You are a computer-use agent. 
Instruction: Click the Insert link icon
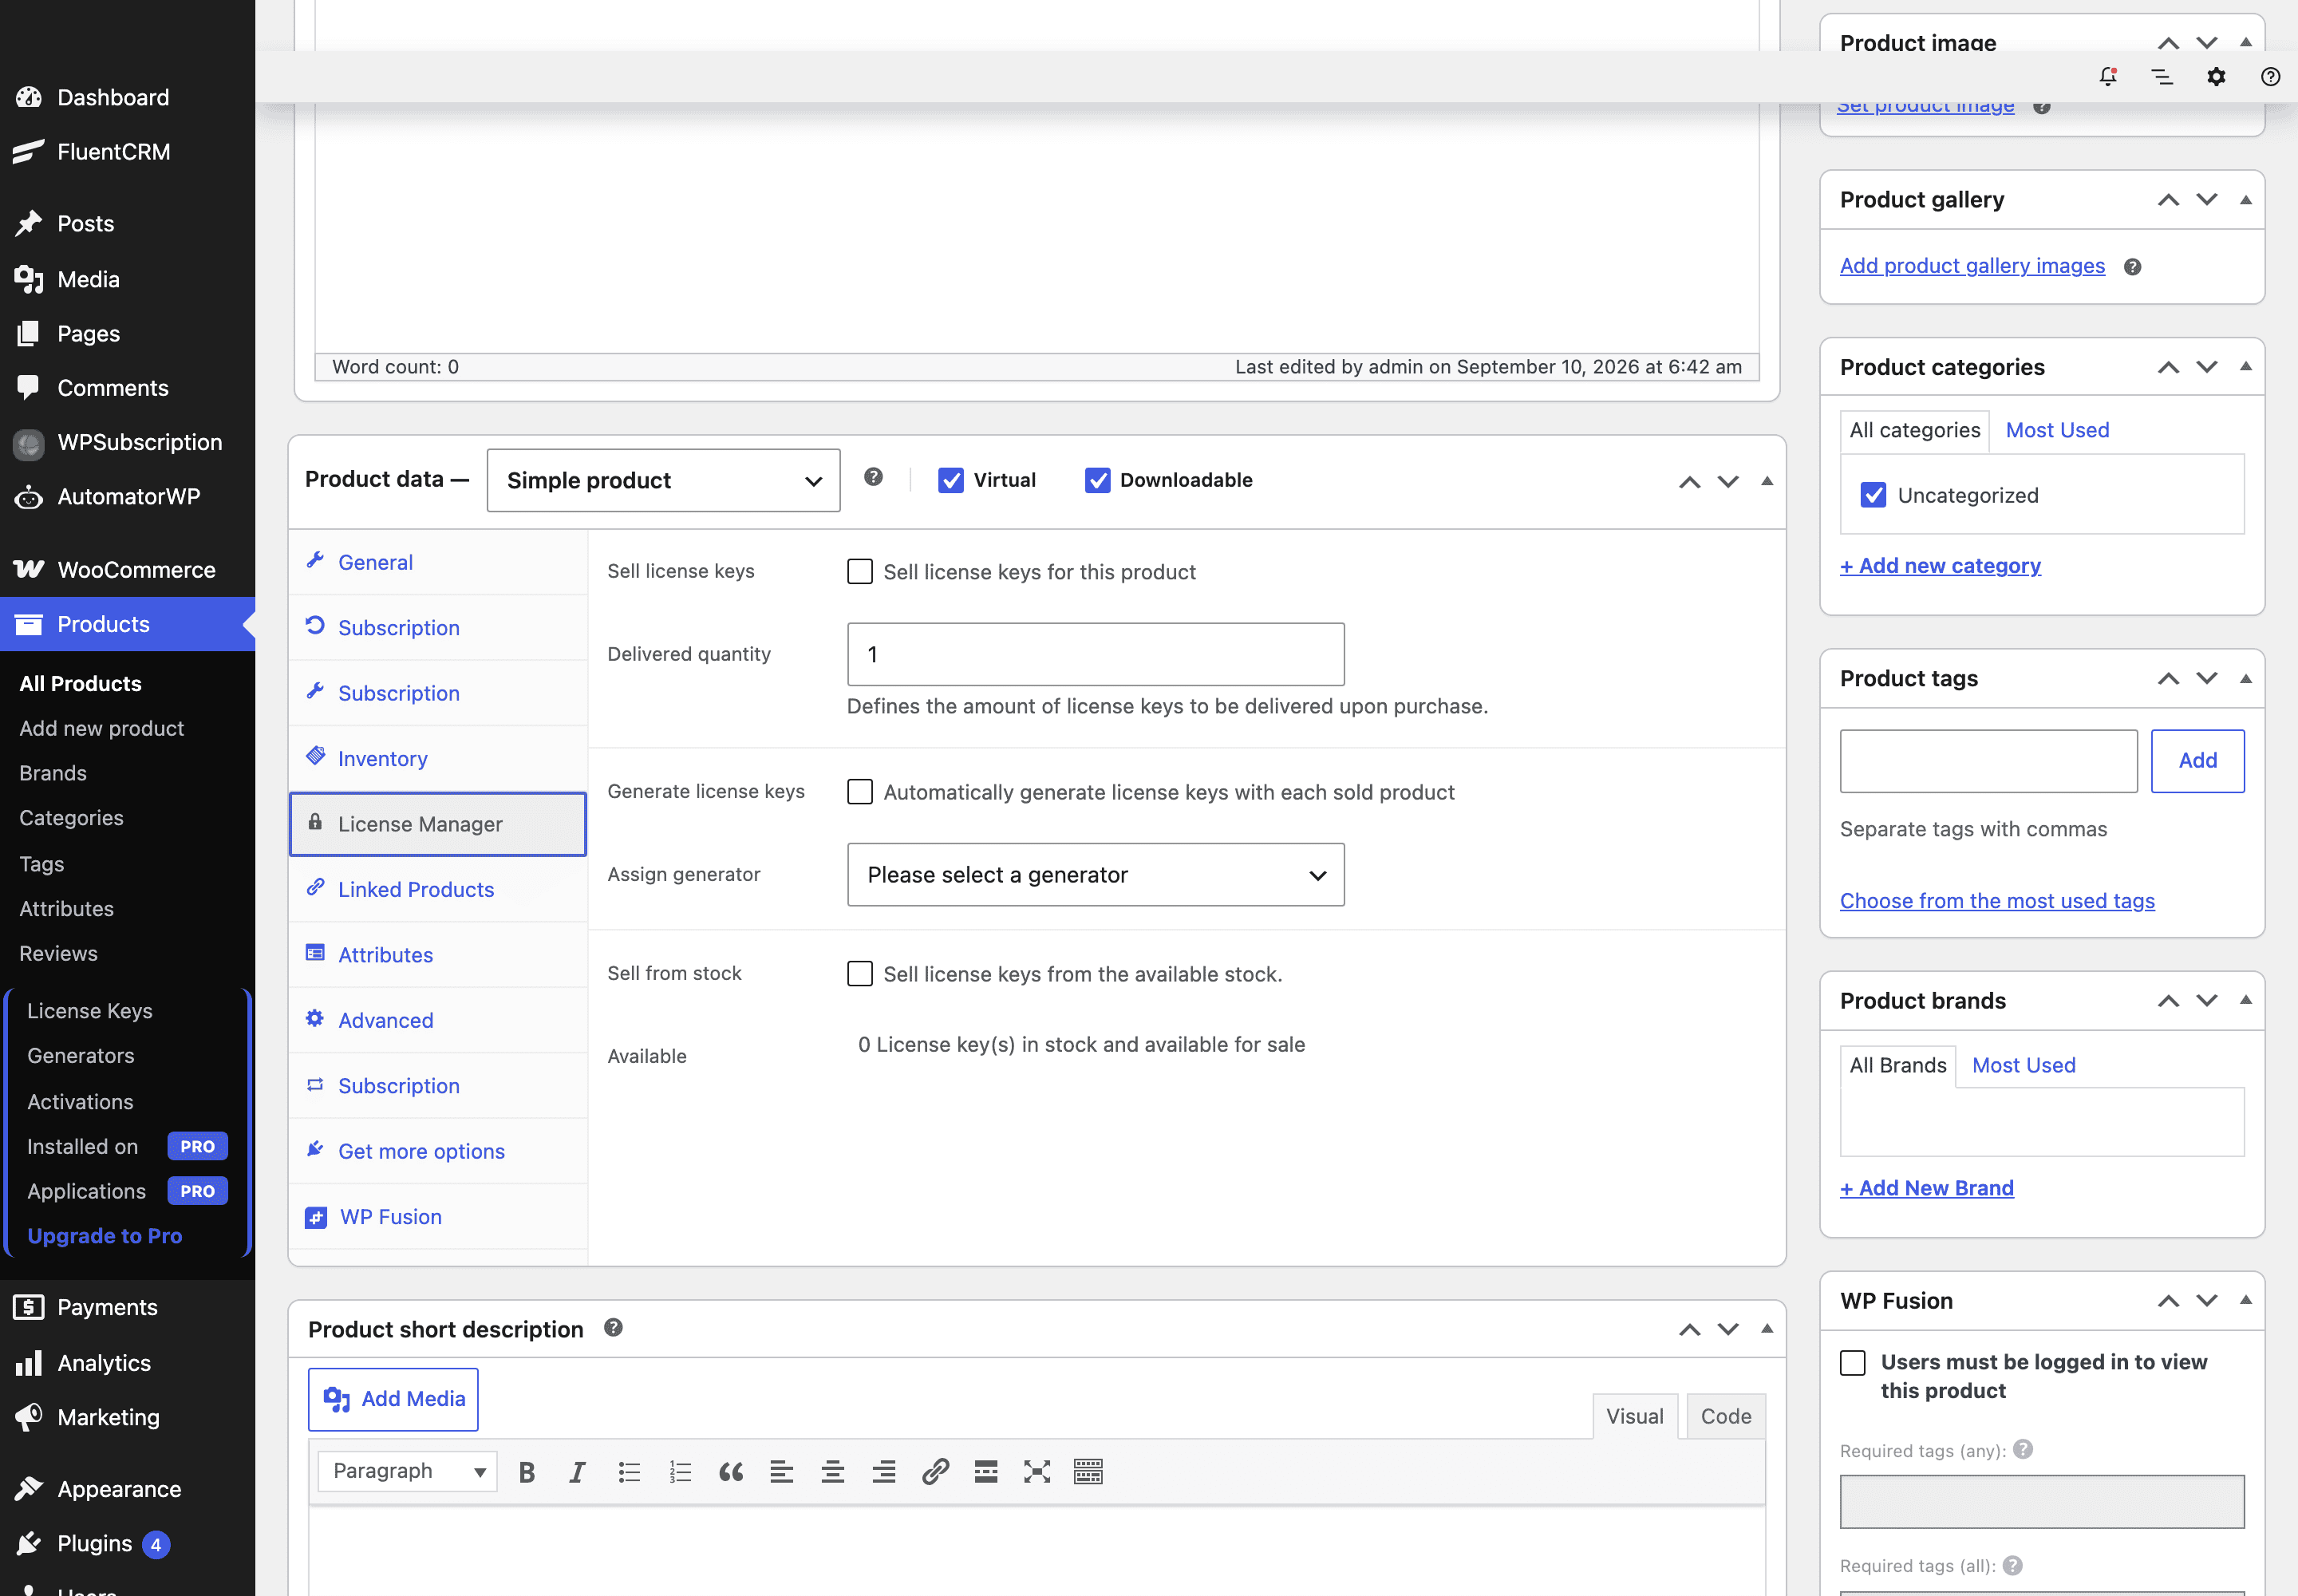pos(935,1471)
